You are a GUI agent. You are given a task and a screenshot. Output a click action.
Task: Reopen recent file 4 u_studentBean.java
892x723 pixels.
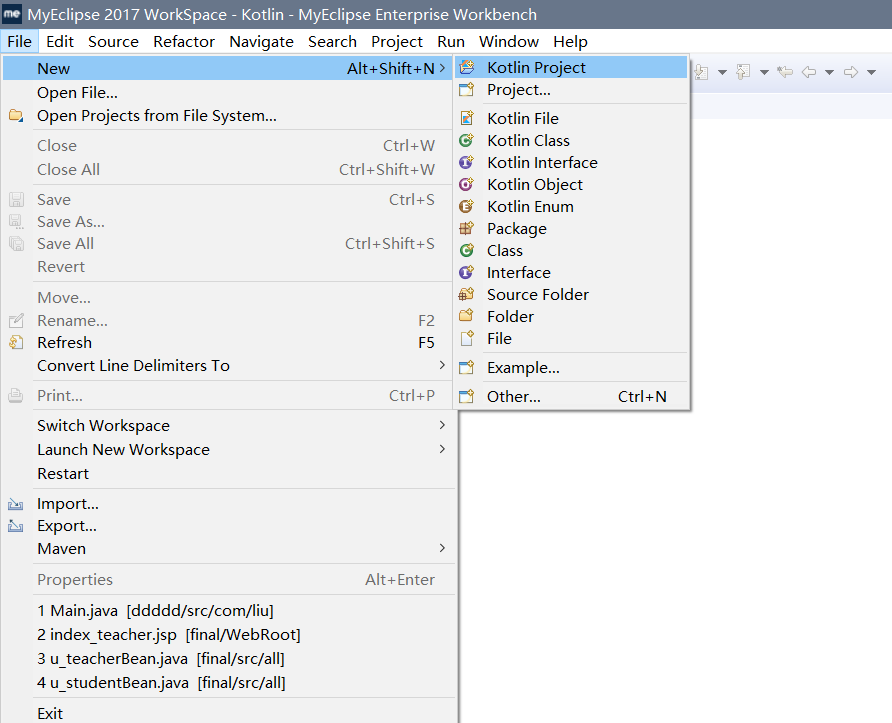coord(229,682)
